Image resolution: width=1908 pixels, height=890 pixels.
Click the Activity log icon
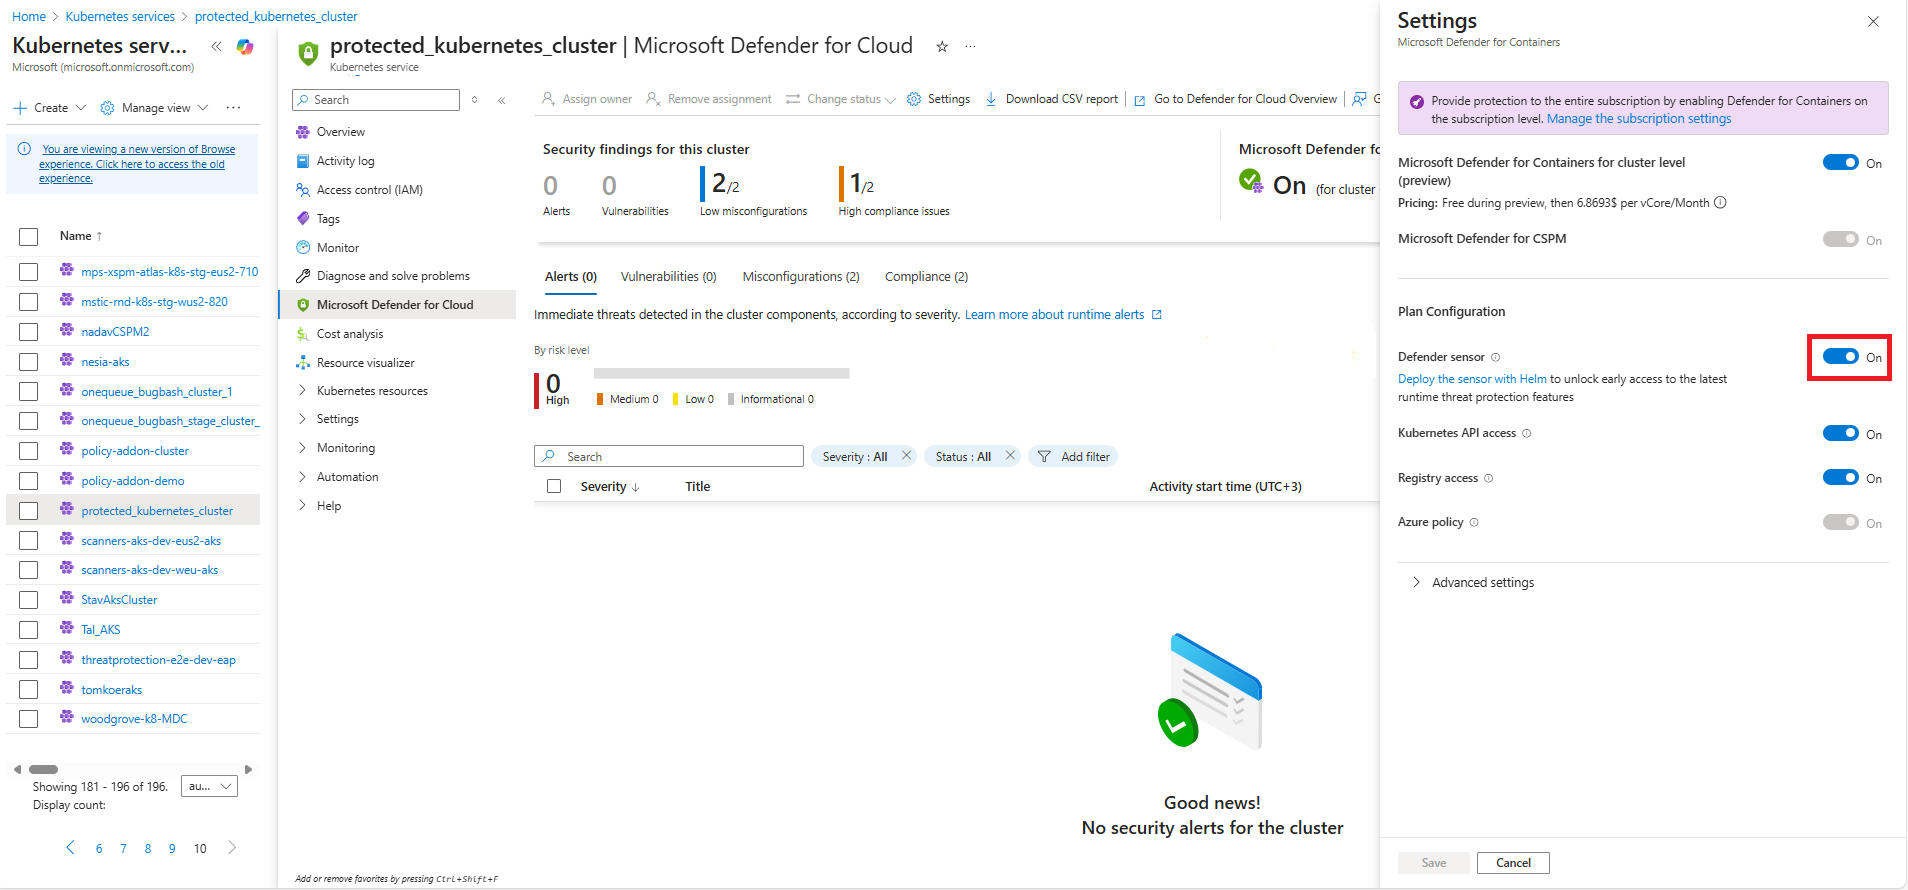pyautogui.click(x=303, y=161)
